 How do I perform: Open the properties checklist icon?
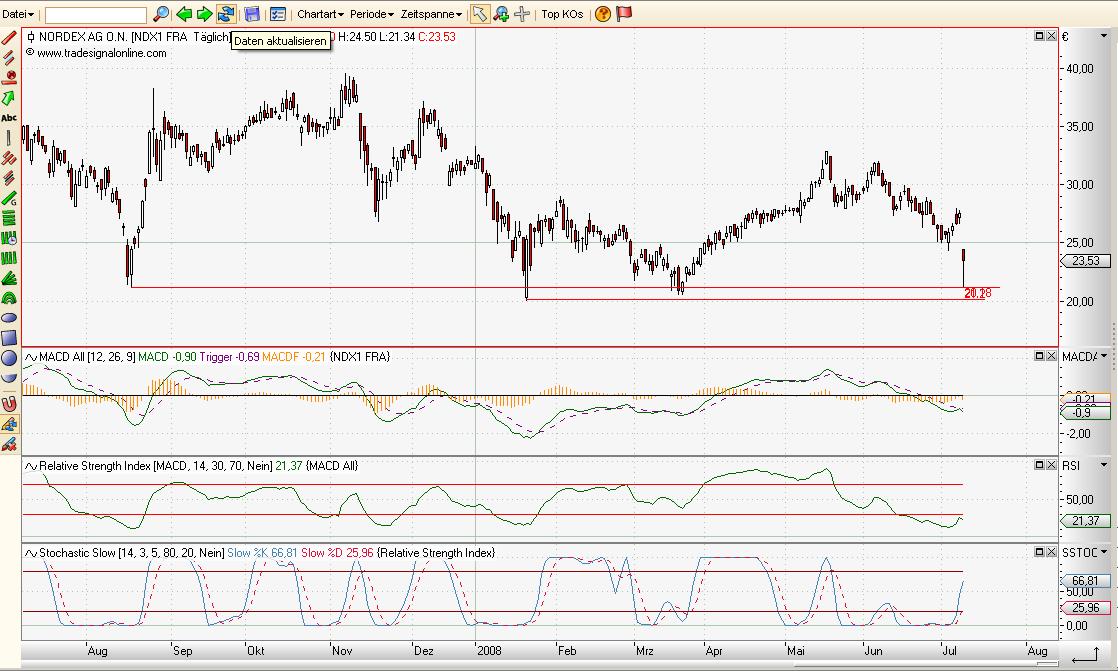tap(278, 14)
